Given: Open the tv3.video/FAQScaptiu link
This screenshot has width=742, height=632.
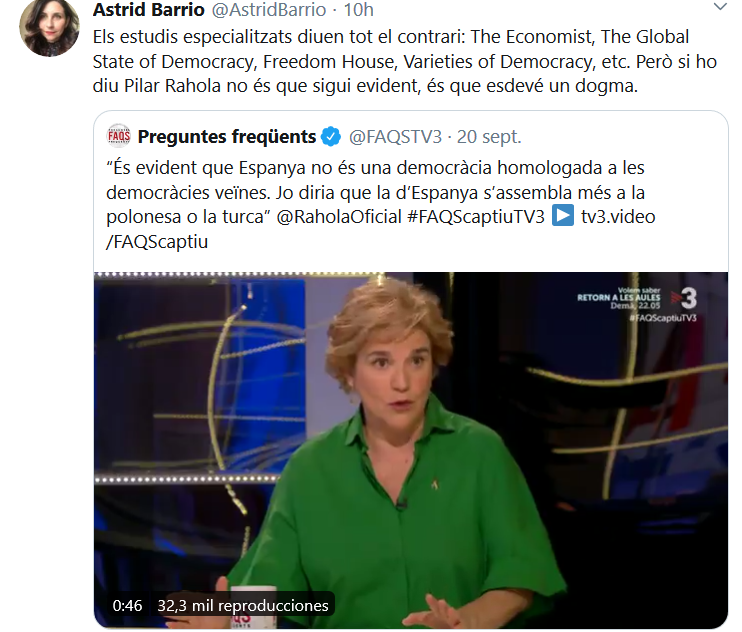Looking at the screenshot, I should [x=380, y=229].
